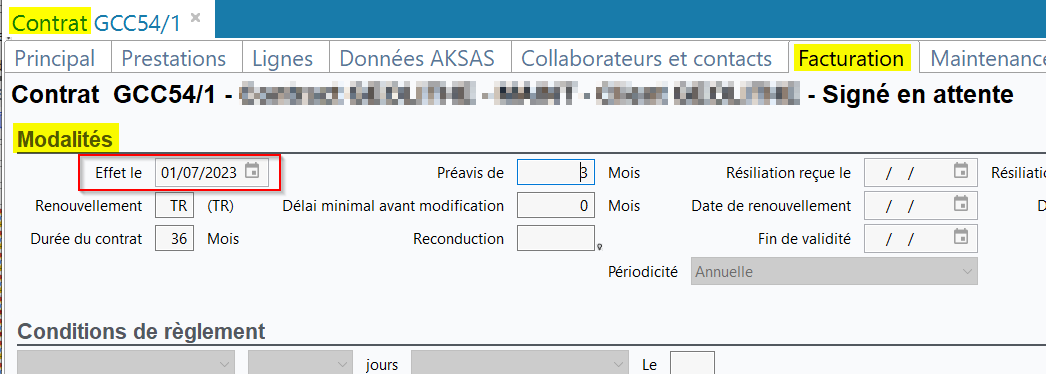The width and height of the screenshot is (1046, 374).
Task: Switch to the Prestations tab
Action: [173, 58]
